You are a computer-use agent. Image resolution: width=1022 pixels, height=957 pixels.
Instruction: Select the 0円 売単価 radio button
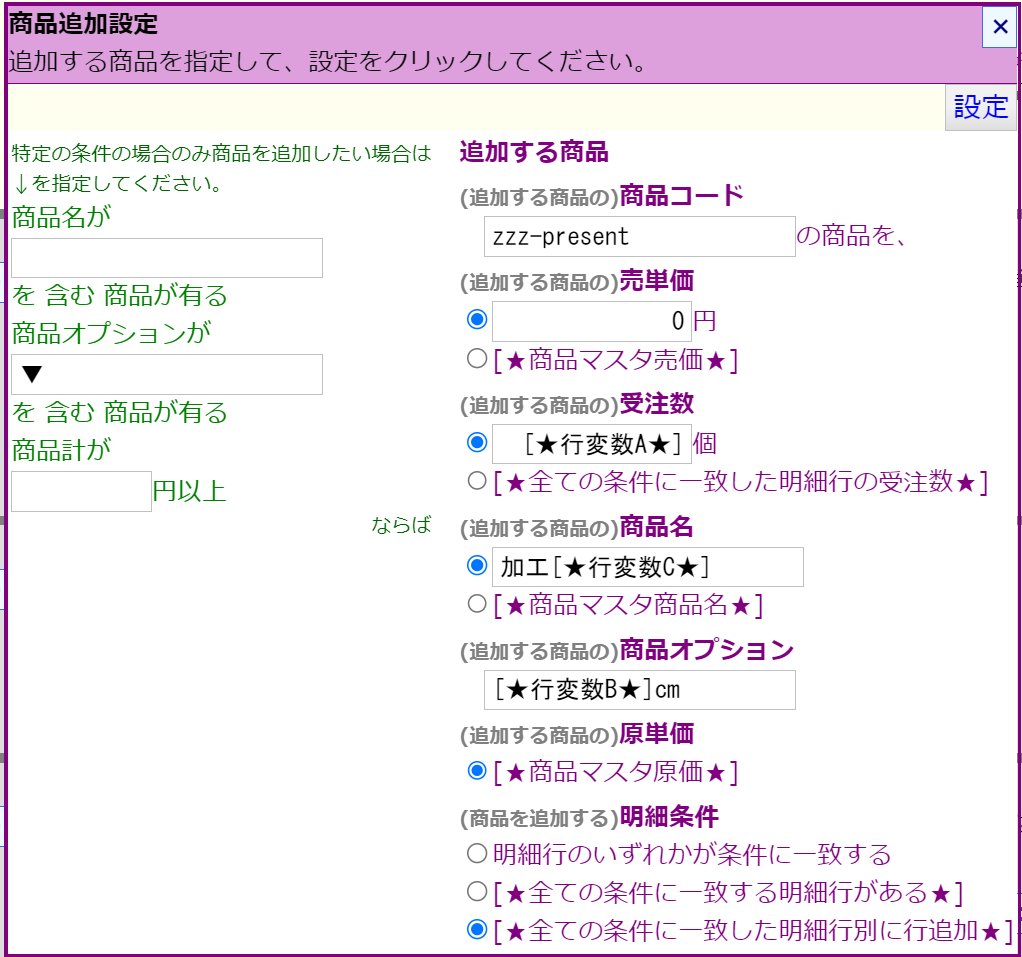(477, 320)
